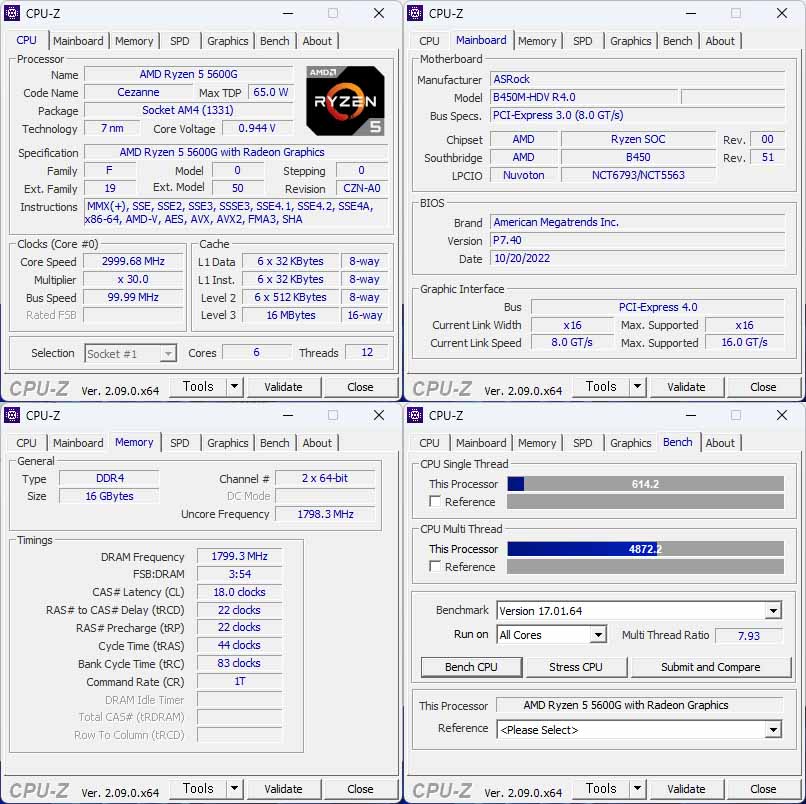Click the Core Voltage value 0.944 V
The width and height of the screenshot is (806, 804).
tap(257, 128)
